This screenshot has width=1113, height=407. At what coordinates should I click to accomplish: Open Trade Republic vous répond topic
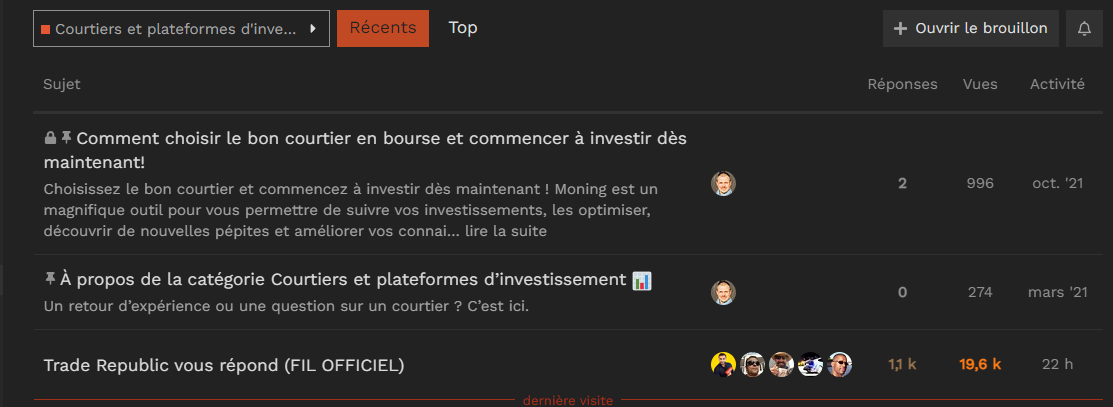click(x=224, y=365)
